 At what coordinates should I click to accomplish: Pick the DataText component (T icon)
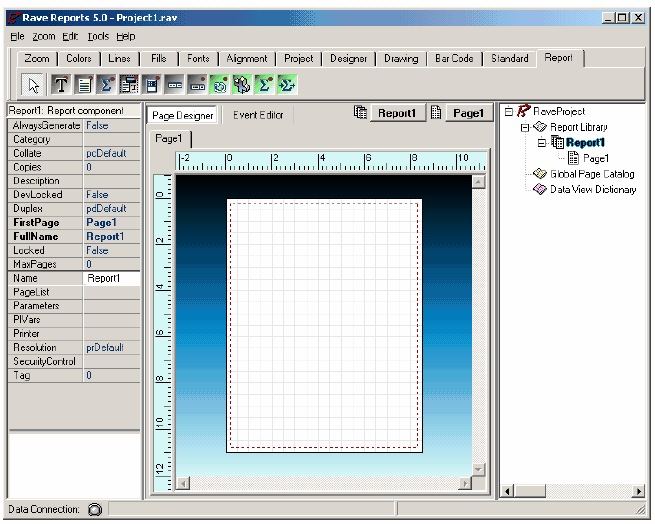[x=60, y=84]
